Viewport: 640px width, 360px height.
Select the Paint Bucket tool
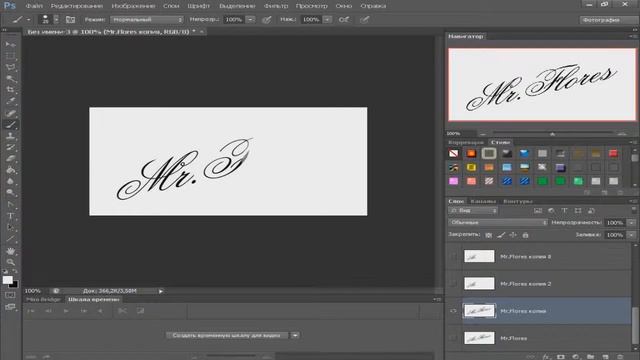[11, 170]
